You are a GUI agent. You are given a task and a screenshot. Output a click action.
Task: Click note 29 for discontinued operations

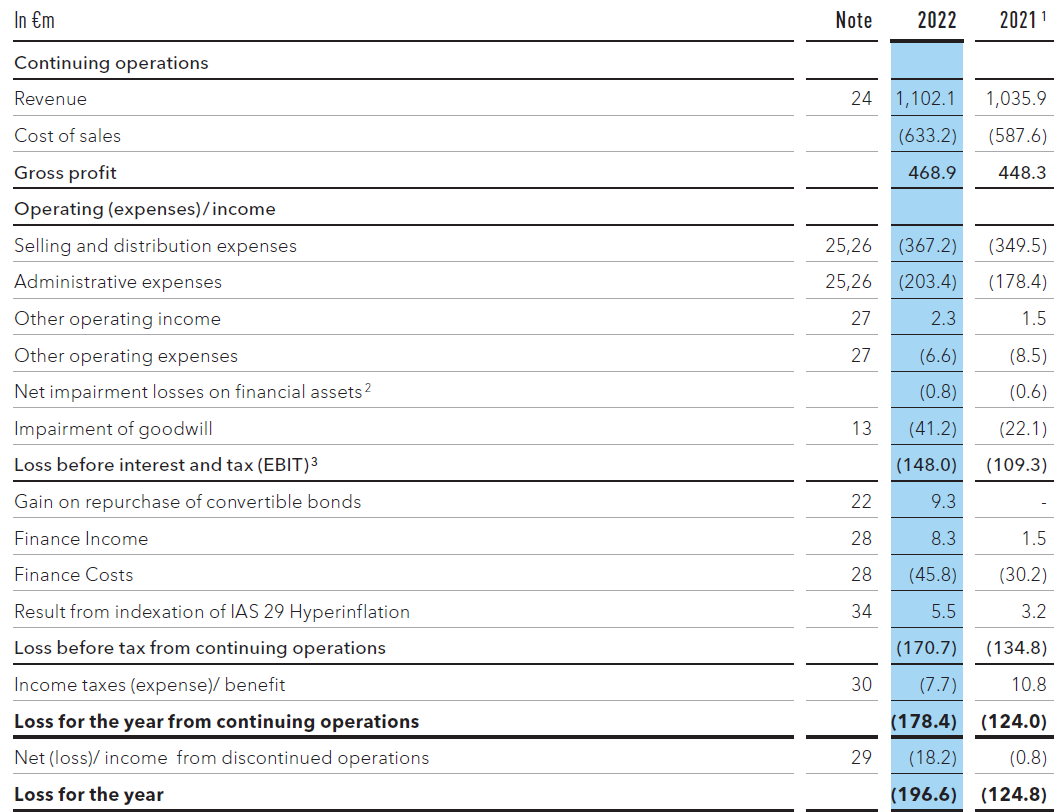coord(861,758)
